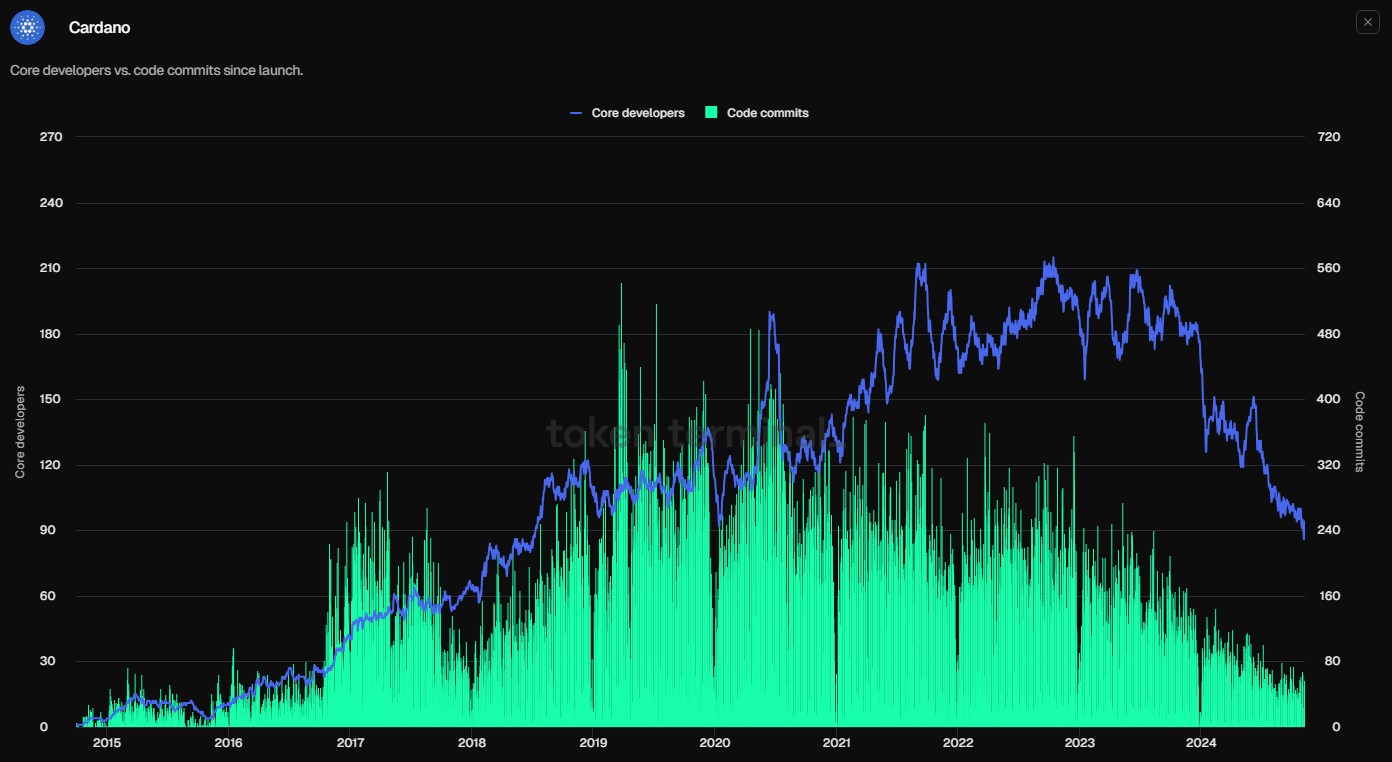Select the Cardano title heading
This screenshot has height=762, width=1392.
click(99, 27)
